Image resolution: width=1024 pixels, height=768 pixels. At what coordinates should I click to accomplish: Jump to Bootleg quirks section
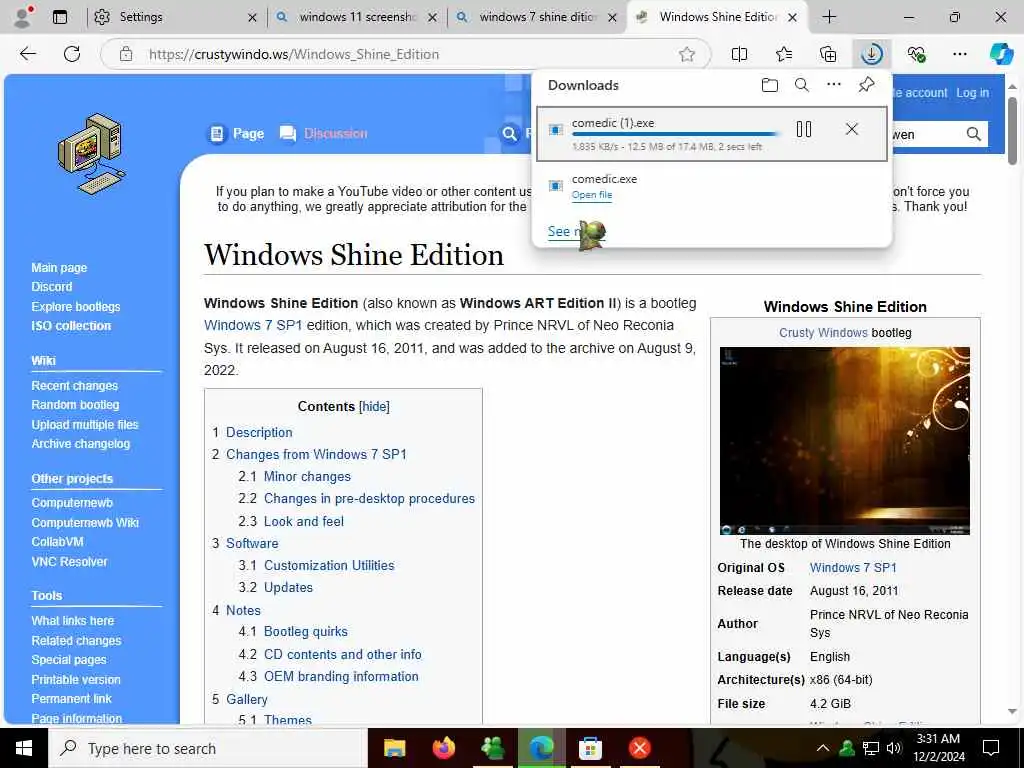click(306, 632)
